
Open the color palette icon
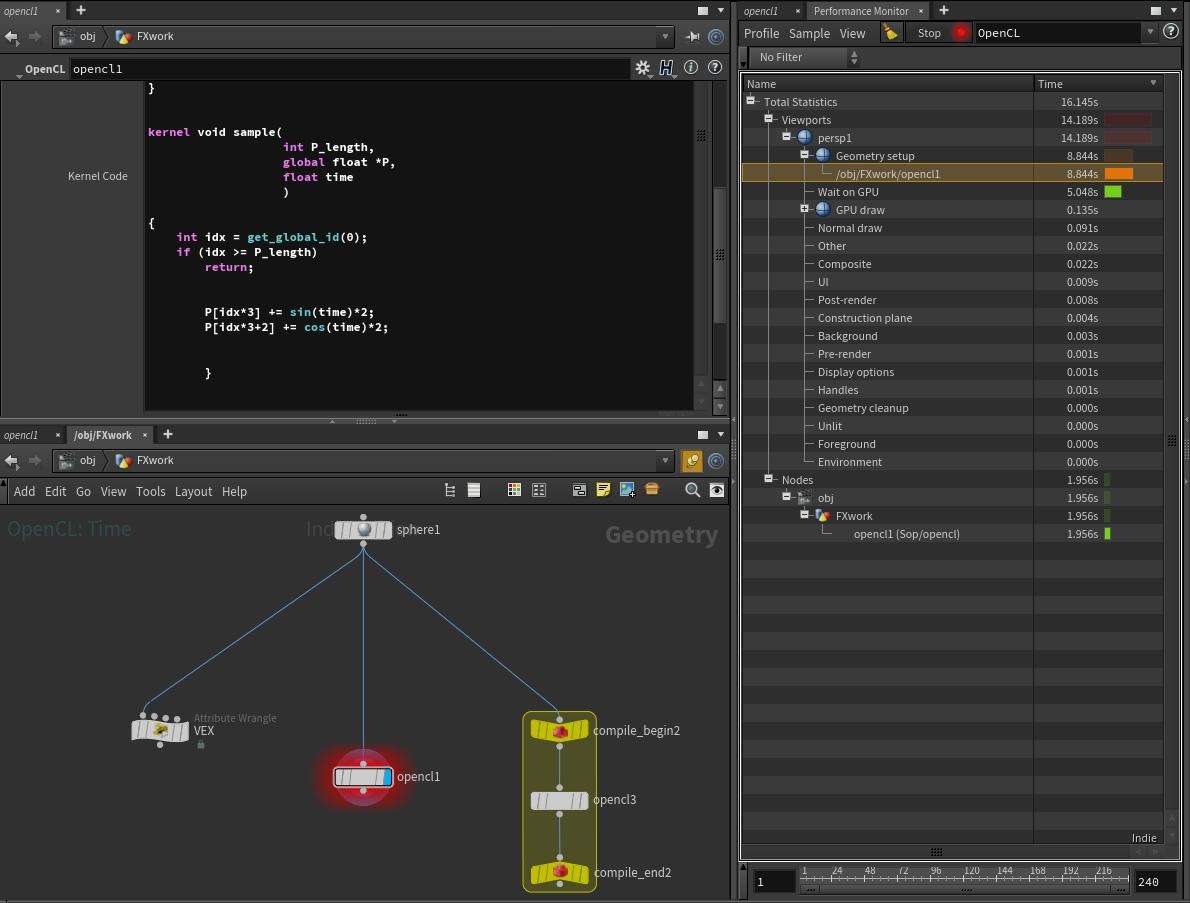(514, 490)
